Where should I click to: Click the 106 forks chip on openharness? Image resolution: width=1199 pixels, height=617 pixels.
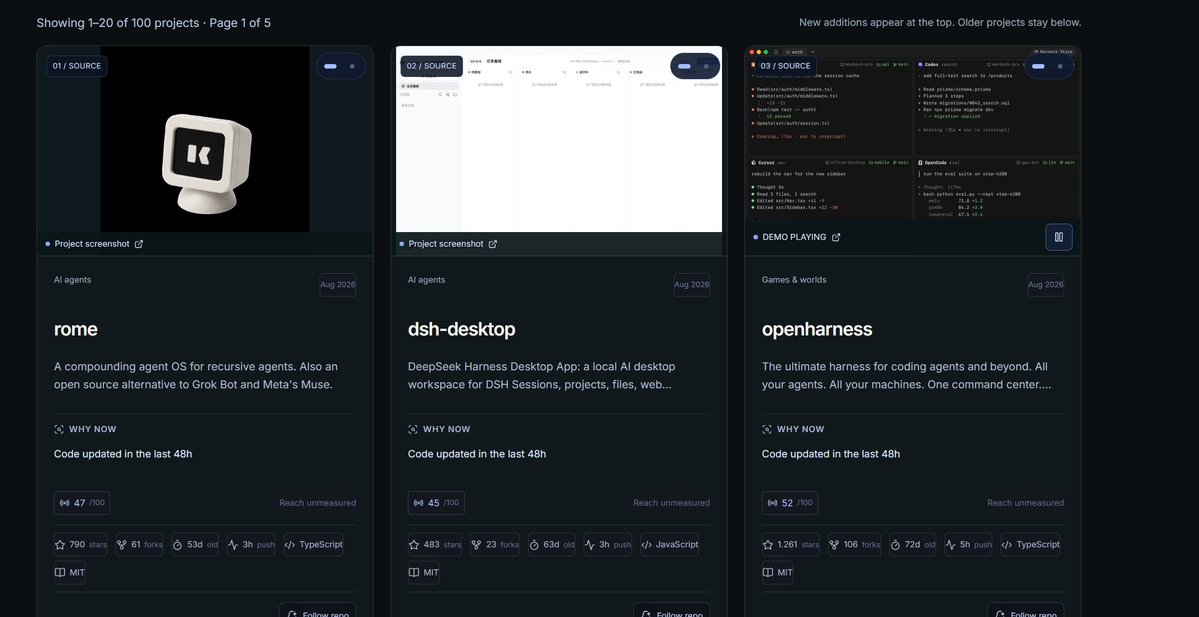855,544
